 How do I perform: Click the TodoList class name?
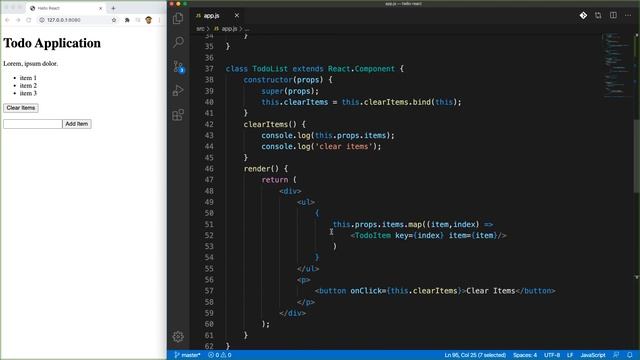pyautogui.click(x=270, y=69)
